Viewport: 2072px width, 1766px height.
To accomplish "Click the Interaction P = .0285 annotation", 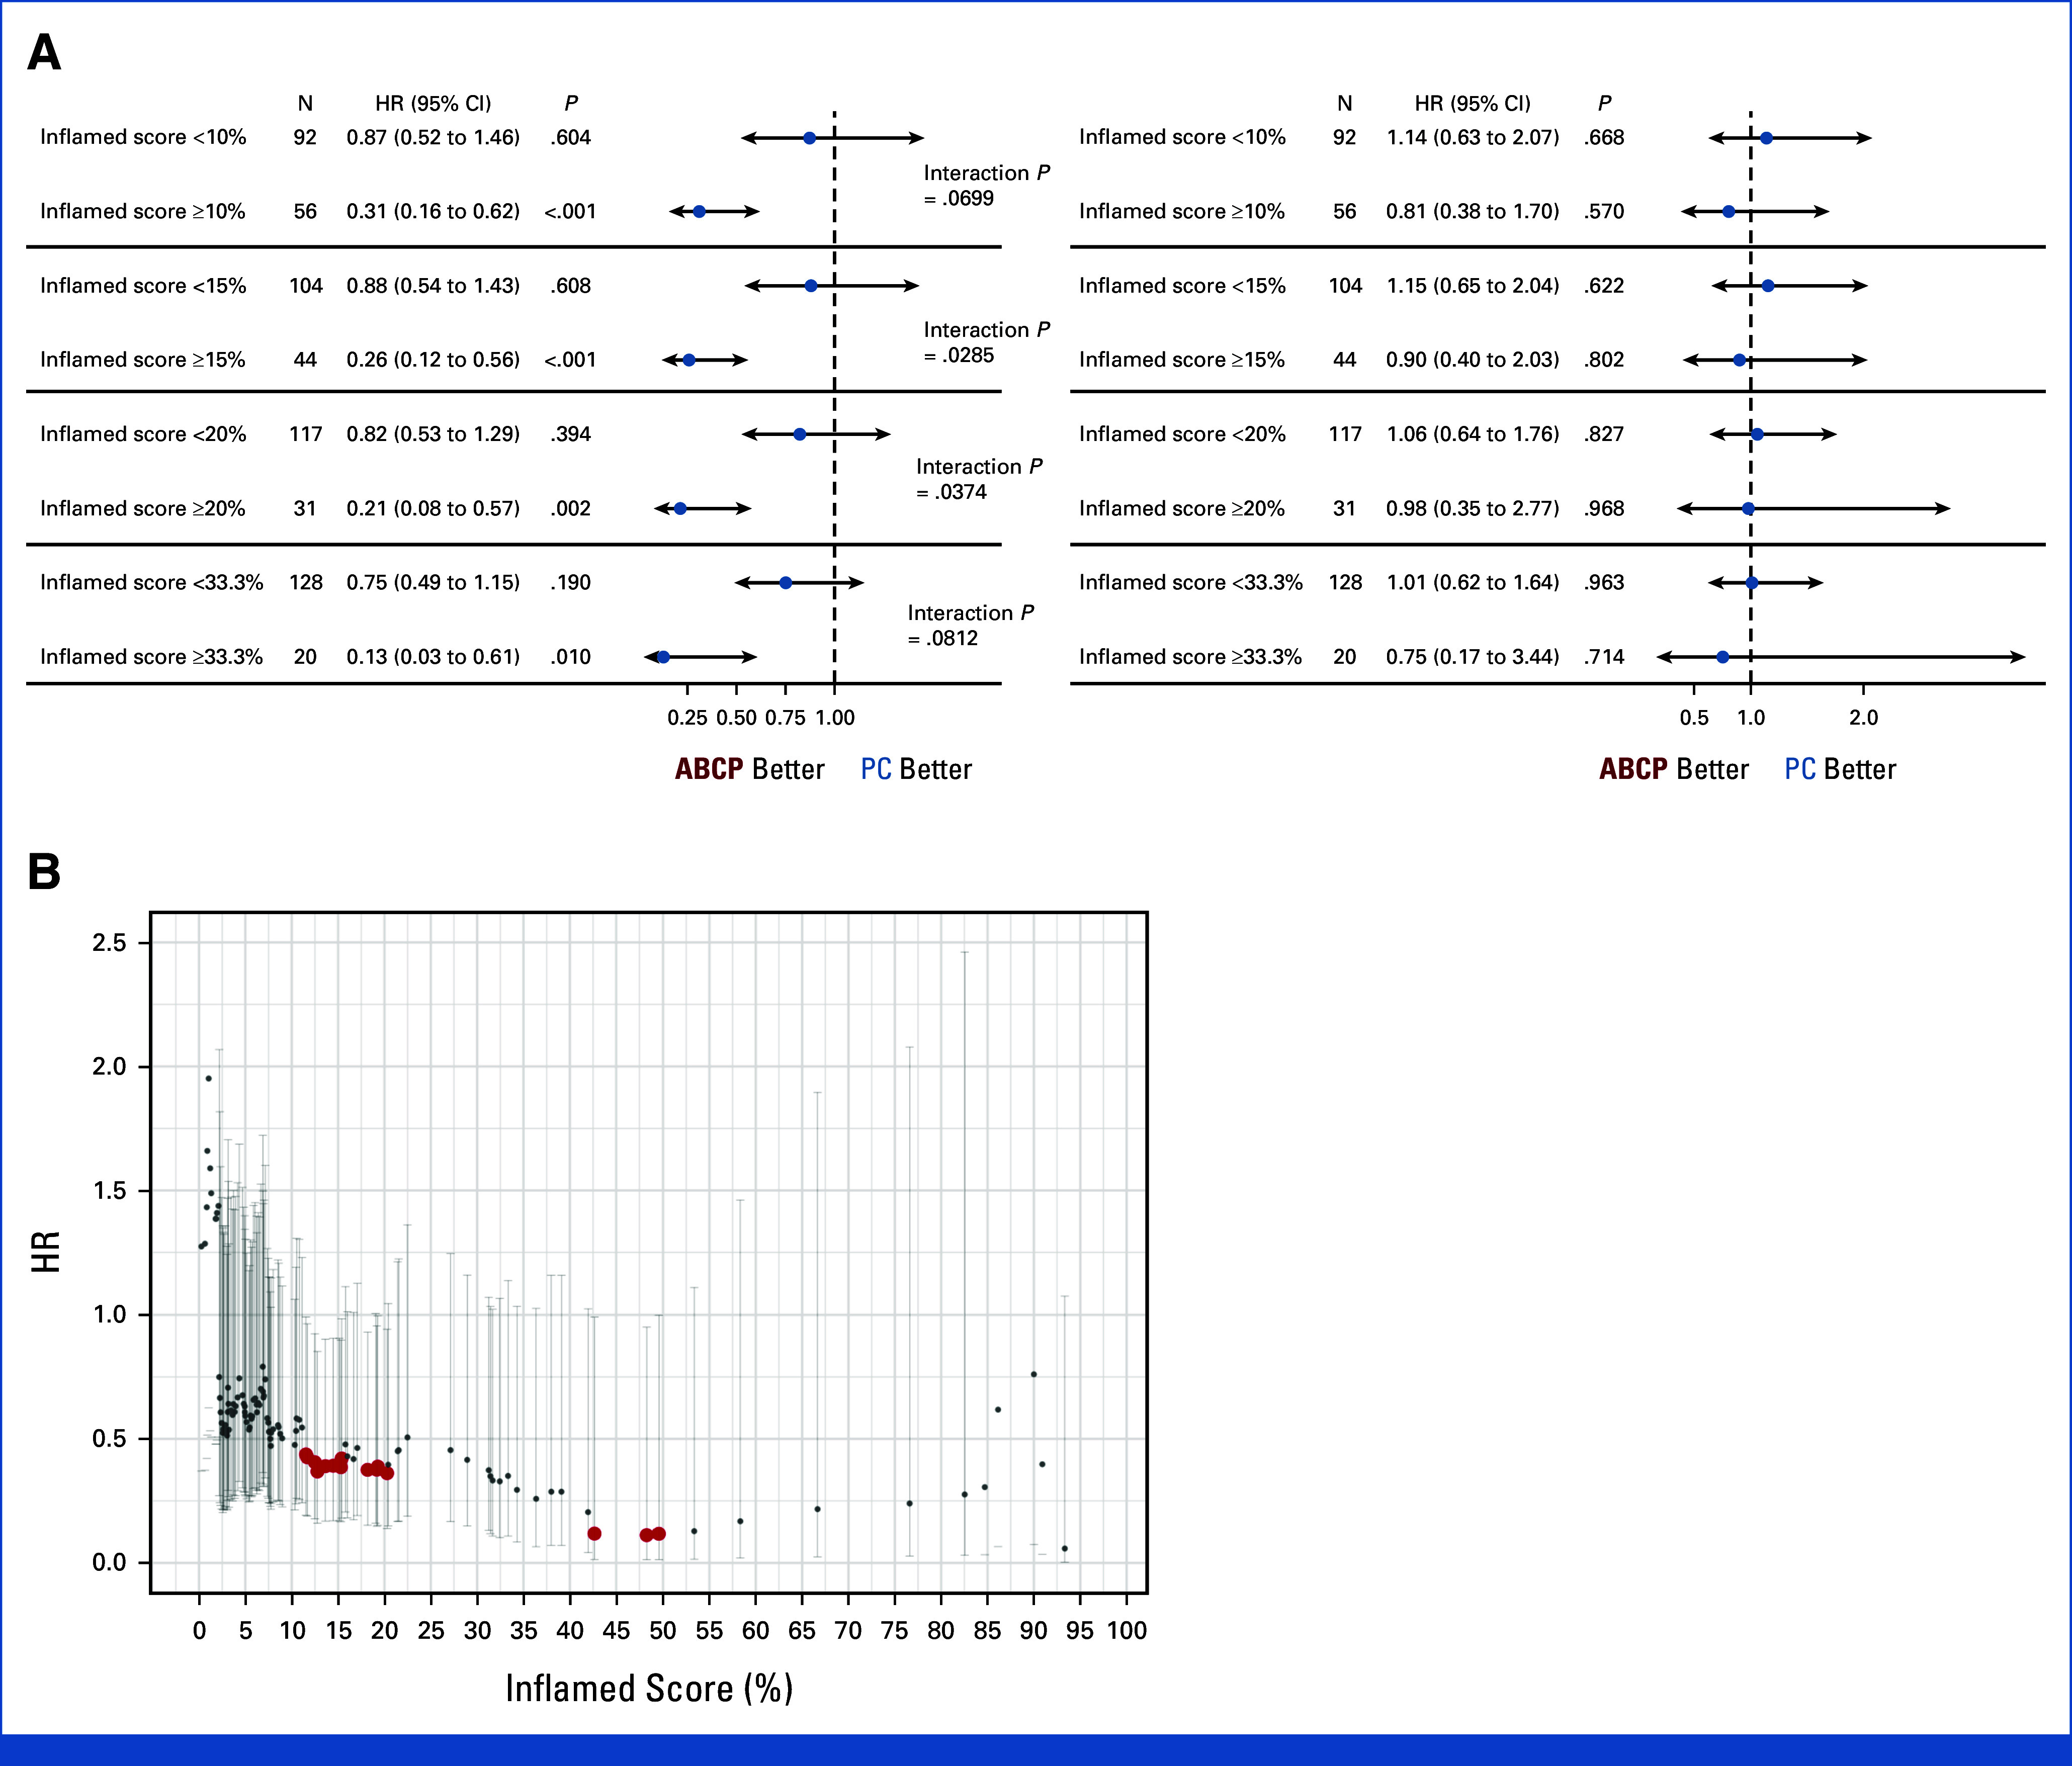I will tap(986, 342).
